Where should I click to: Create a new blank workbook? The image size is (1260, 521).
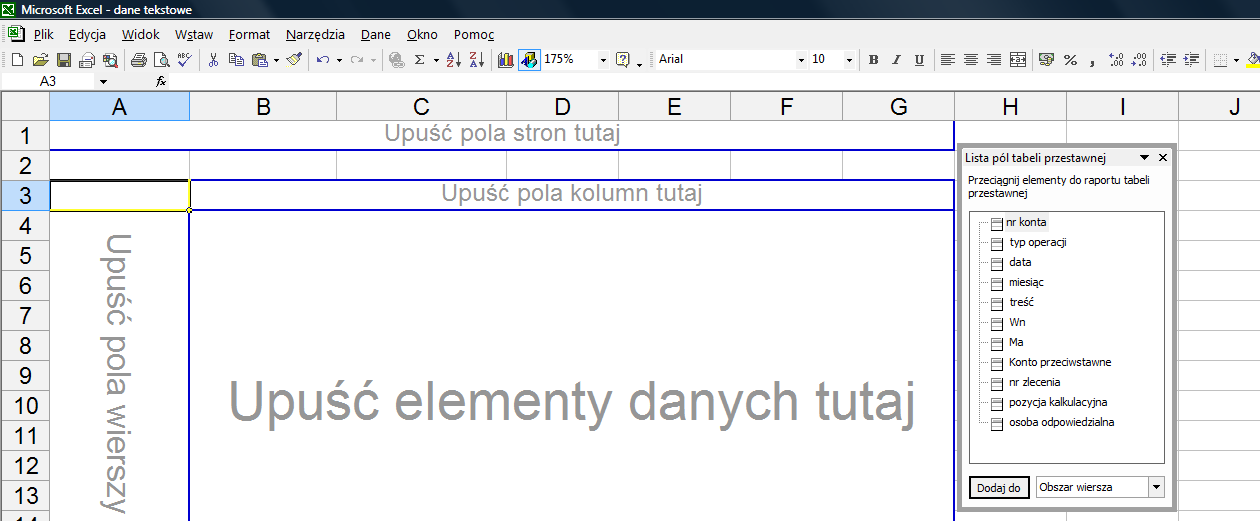[17, 60]
